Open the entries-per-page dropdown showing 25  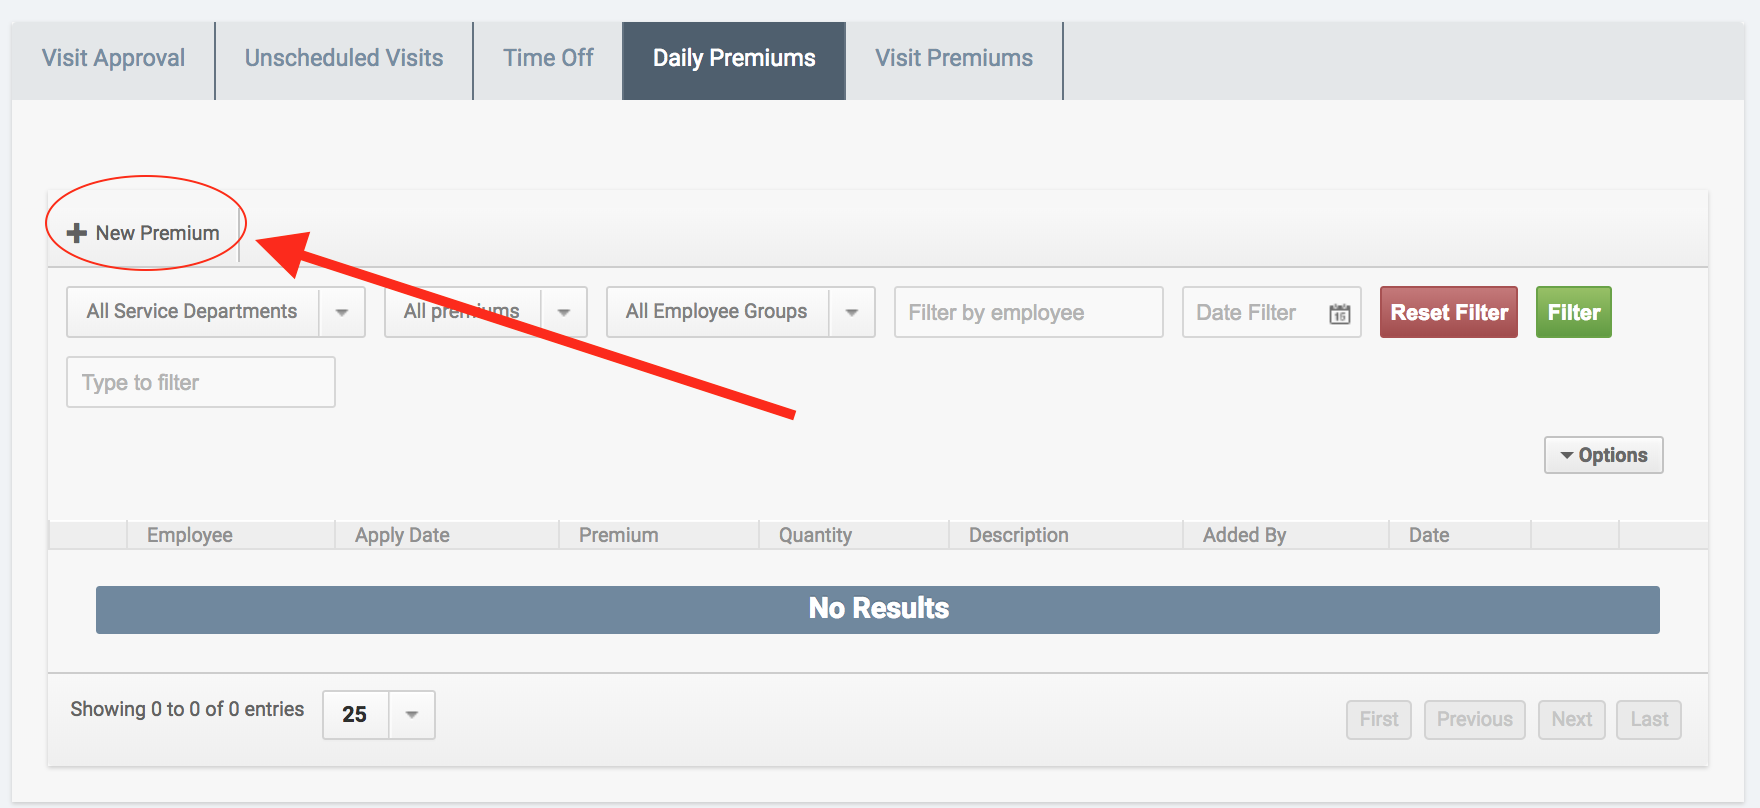point(411,715)
